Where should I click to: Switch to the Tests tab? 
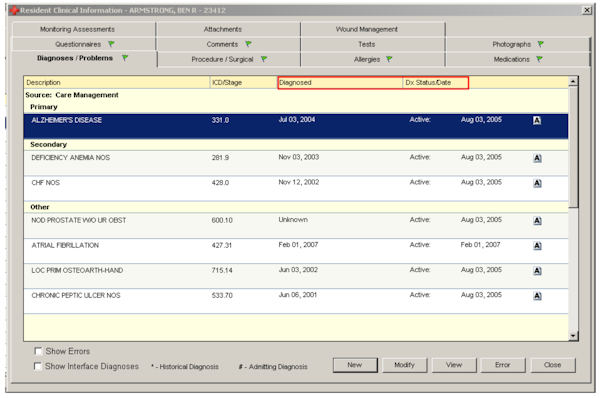pyautogui.click(x=373, y=44)
